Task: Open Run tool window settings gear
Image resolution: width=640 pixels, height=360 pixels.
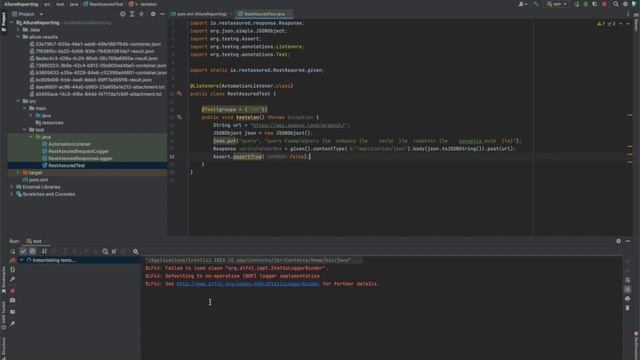Action: tap(618, 241)
